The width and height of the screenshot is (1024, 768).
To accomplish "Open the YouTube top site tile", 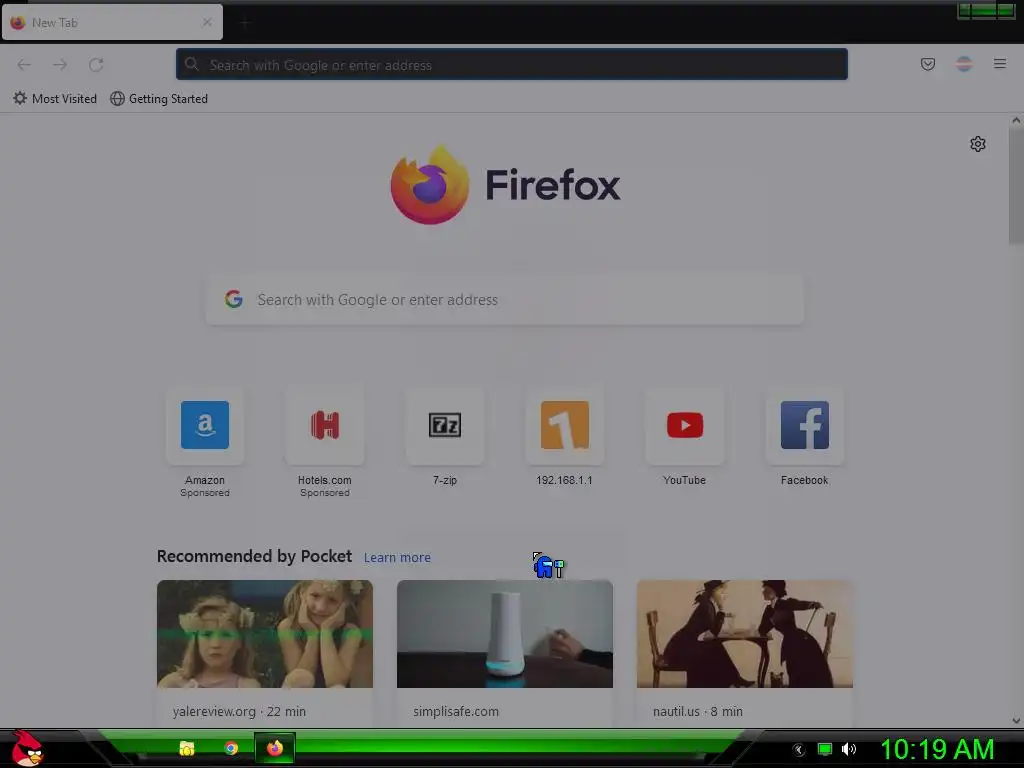I will (x=684, y=425).
